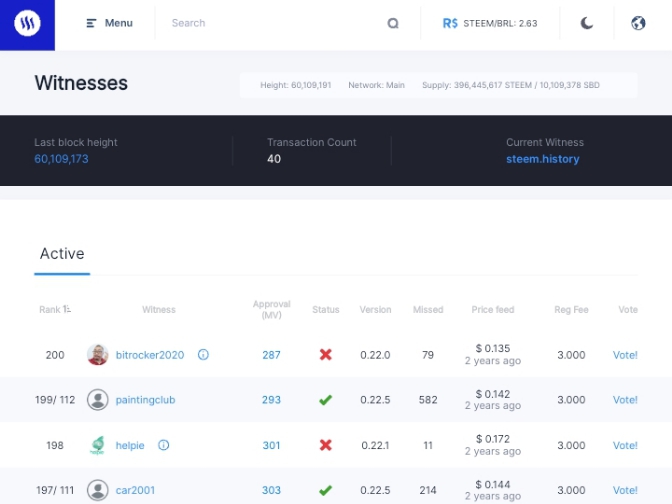The image size is (672, 504).
Task: Click the Version column header
Action: pyautogui.click(x=375, y=309)
